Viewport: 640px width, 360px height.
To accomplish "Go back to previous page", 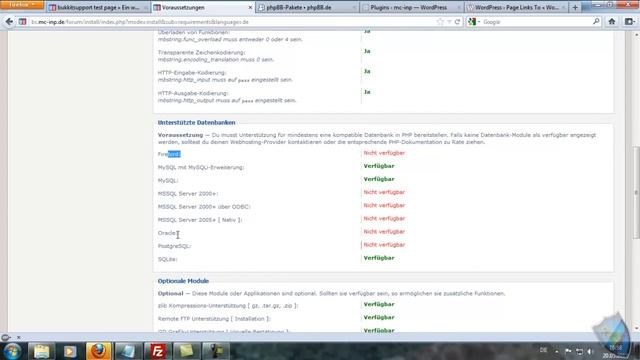I will (9, 22).
